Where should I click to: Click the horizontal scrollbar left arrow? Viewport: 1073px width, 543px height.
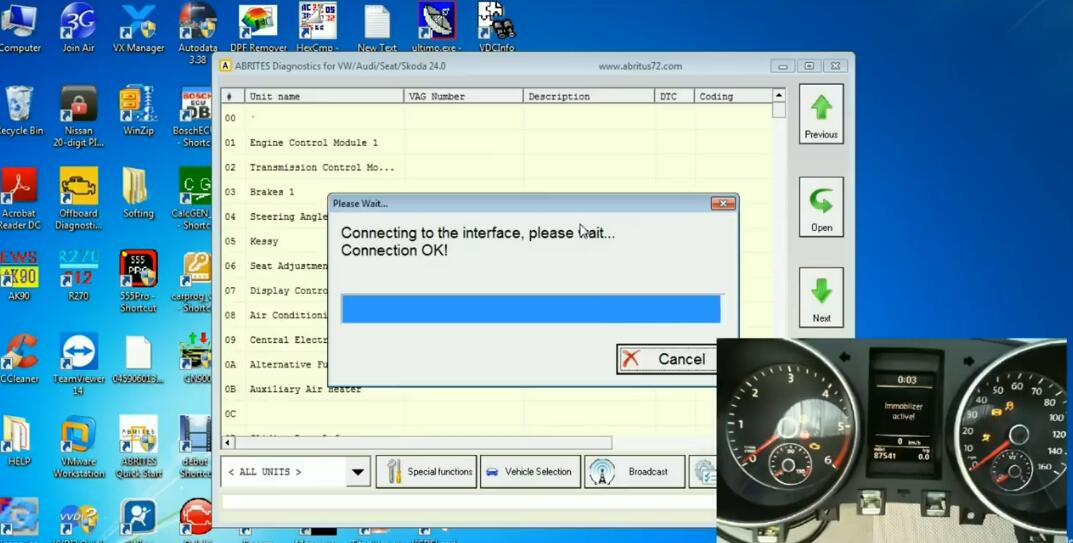click(227, 443)
